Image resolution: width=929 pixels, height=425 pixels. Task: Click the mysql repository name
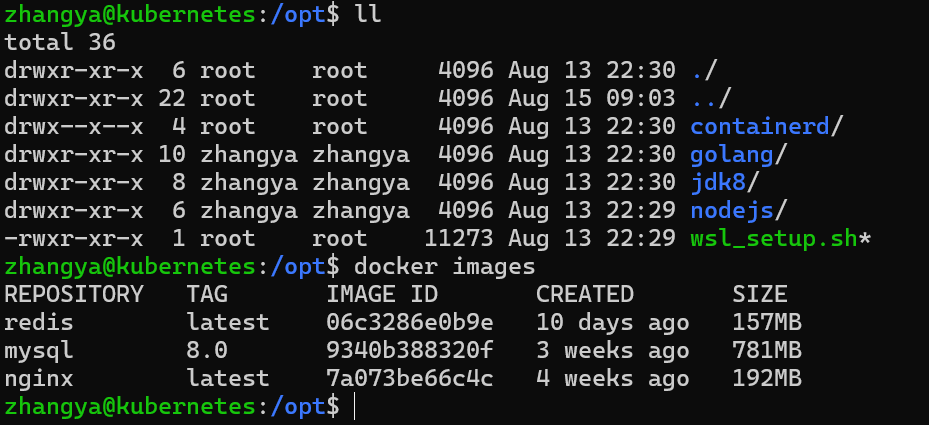39,351
